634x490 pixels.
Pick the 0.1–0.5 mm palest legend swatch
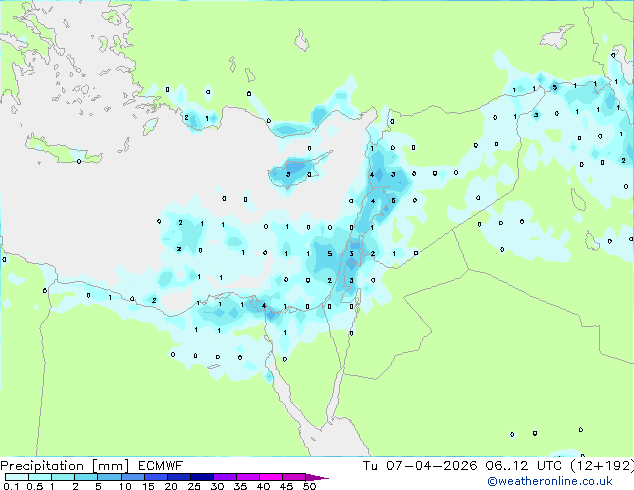tap(17, 477)
